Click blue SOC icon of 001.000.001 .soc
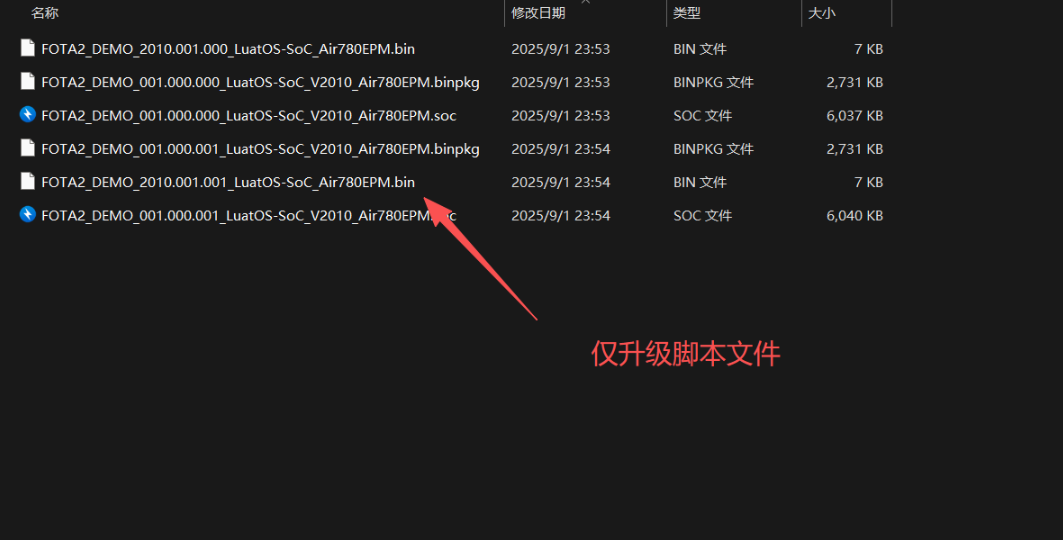Screen dimensions: 1063x540 (x=28, y=215)
